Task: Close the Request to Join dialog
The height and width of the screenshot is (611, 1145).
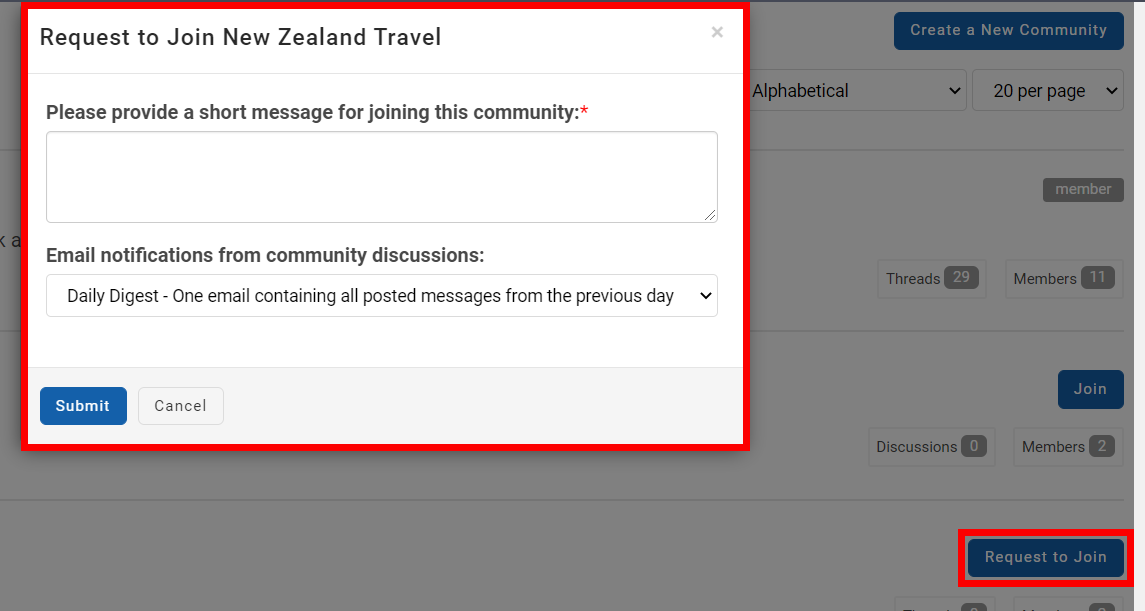Action: pyautogui.click(x=717, y=33)
